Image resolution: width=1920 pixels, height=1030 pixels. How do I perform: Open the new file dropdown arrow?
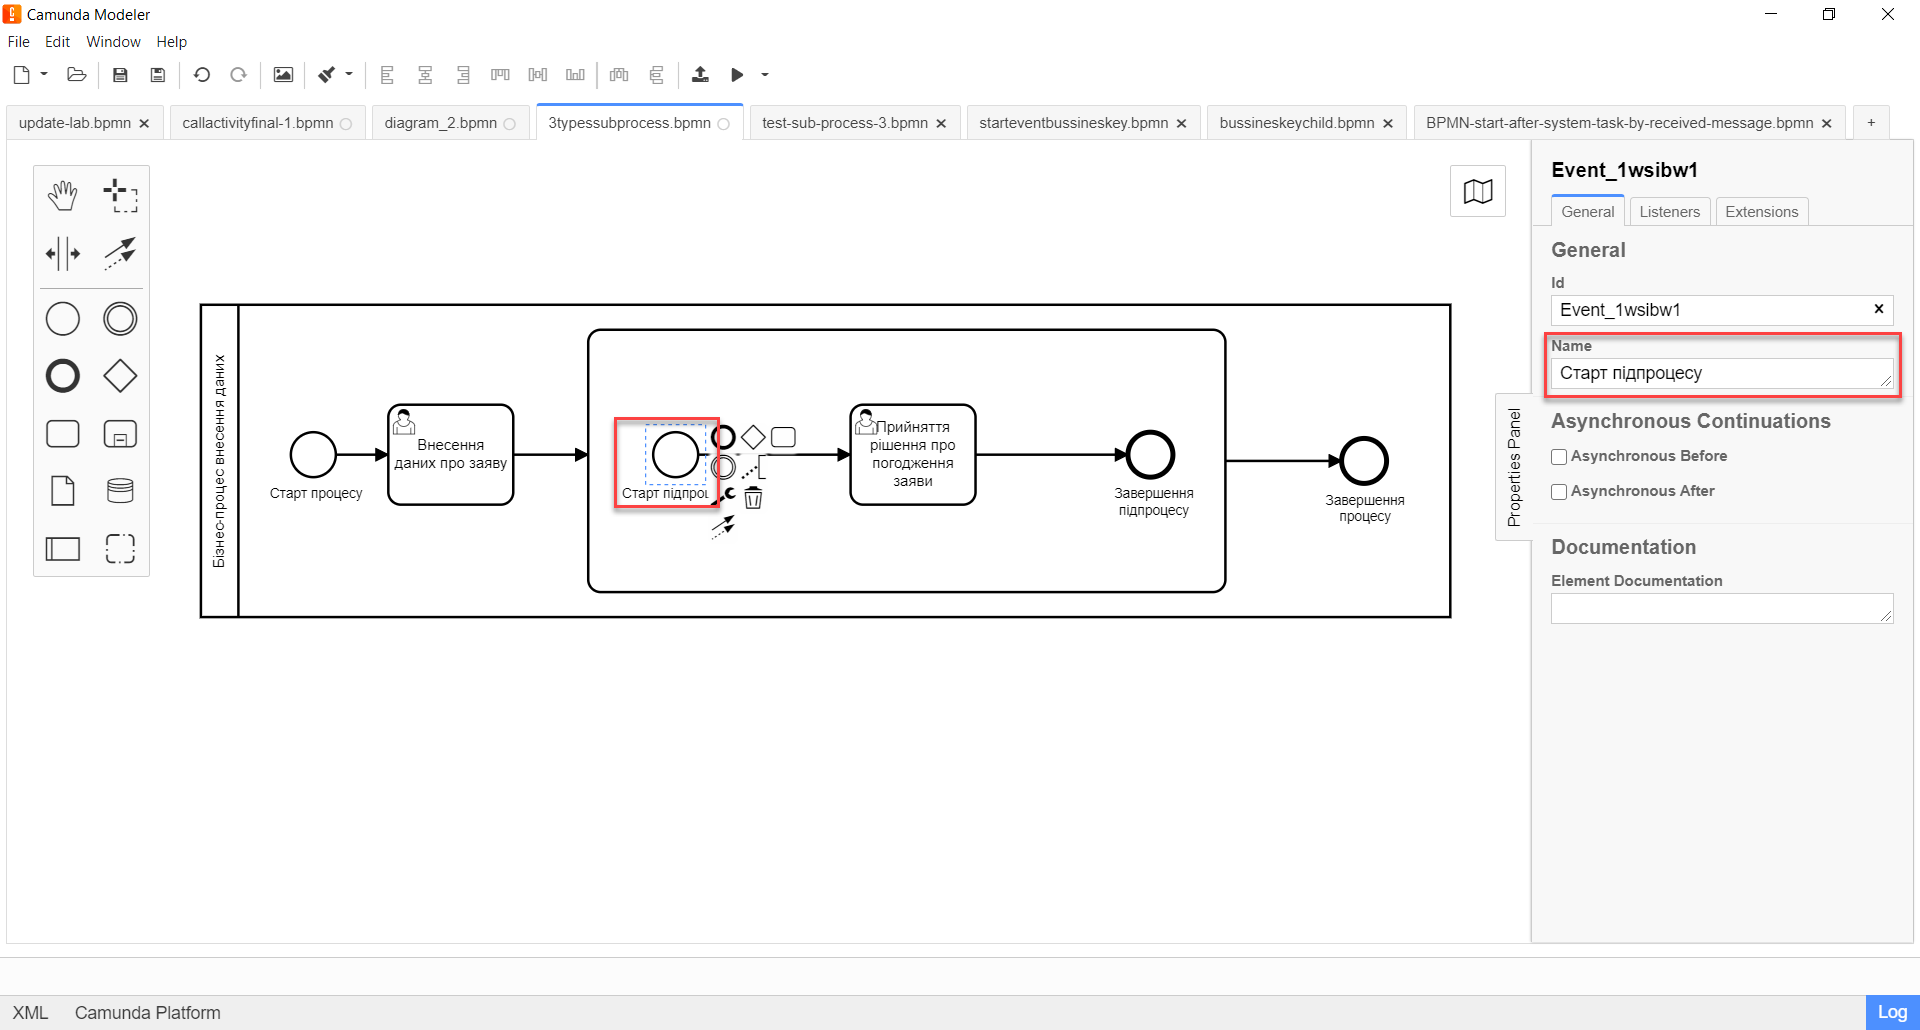[x=44, y=75]
